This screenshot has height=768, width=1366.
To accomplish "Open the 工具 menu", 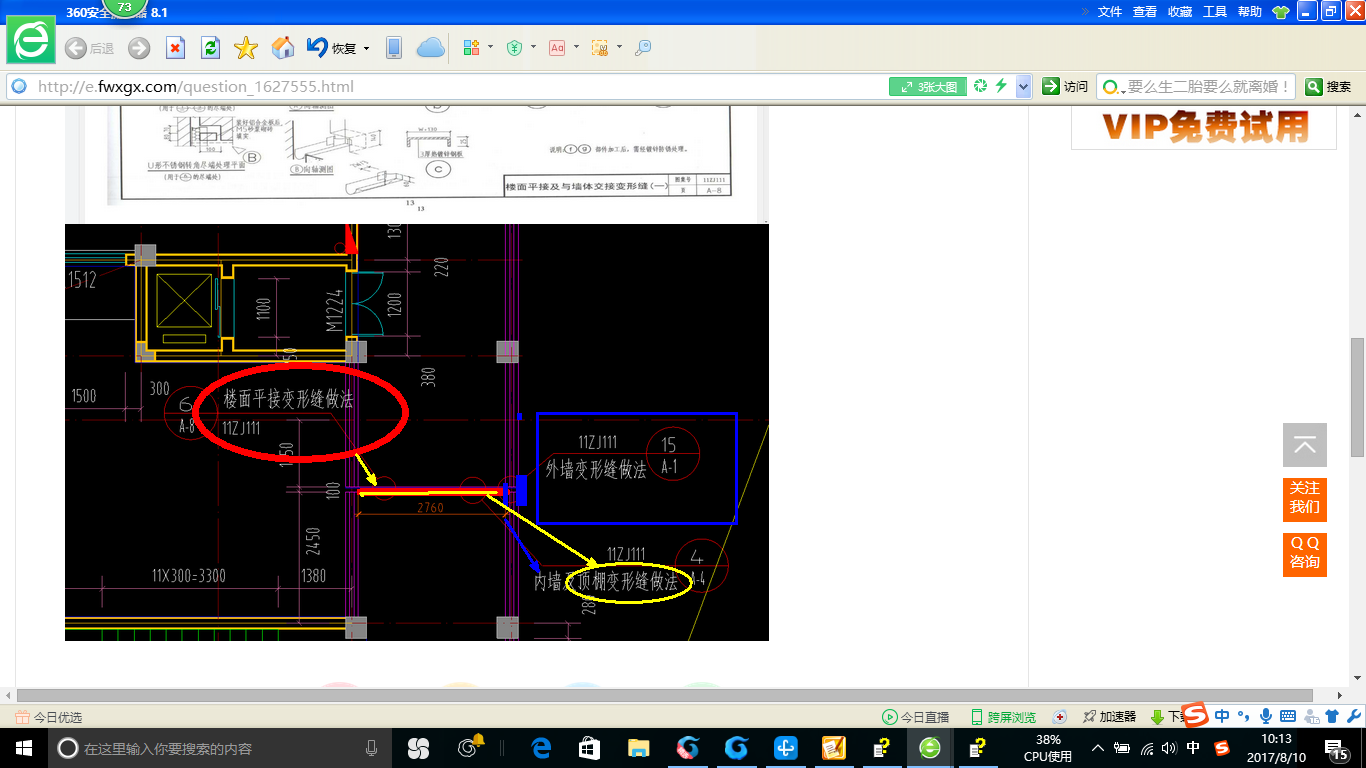I will [1215, 12].
